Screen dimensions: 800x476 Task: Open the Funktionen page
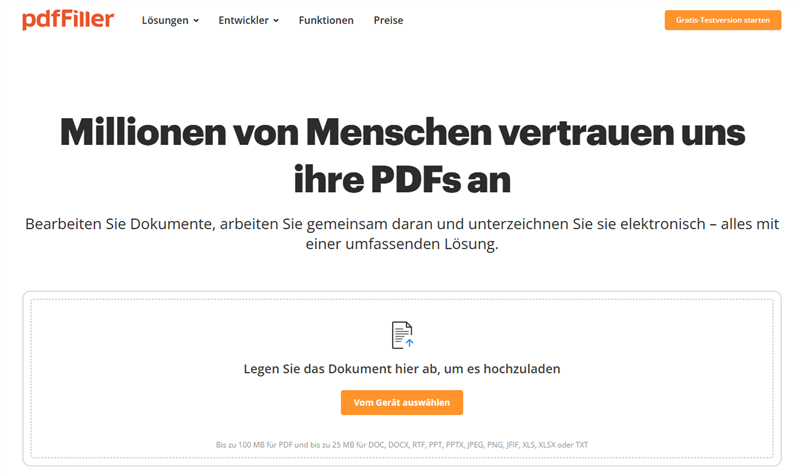pyautogui.click(x=326, y=20)
